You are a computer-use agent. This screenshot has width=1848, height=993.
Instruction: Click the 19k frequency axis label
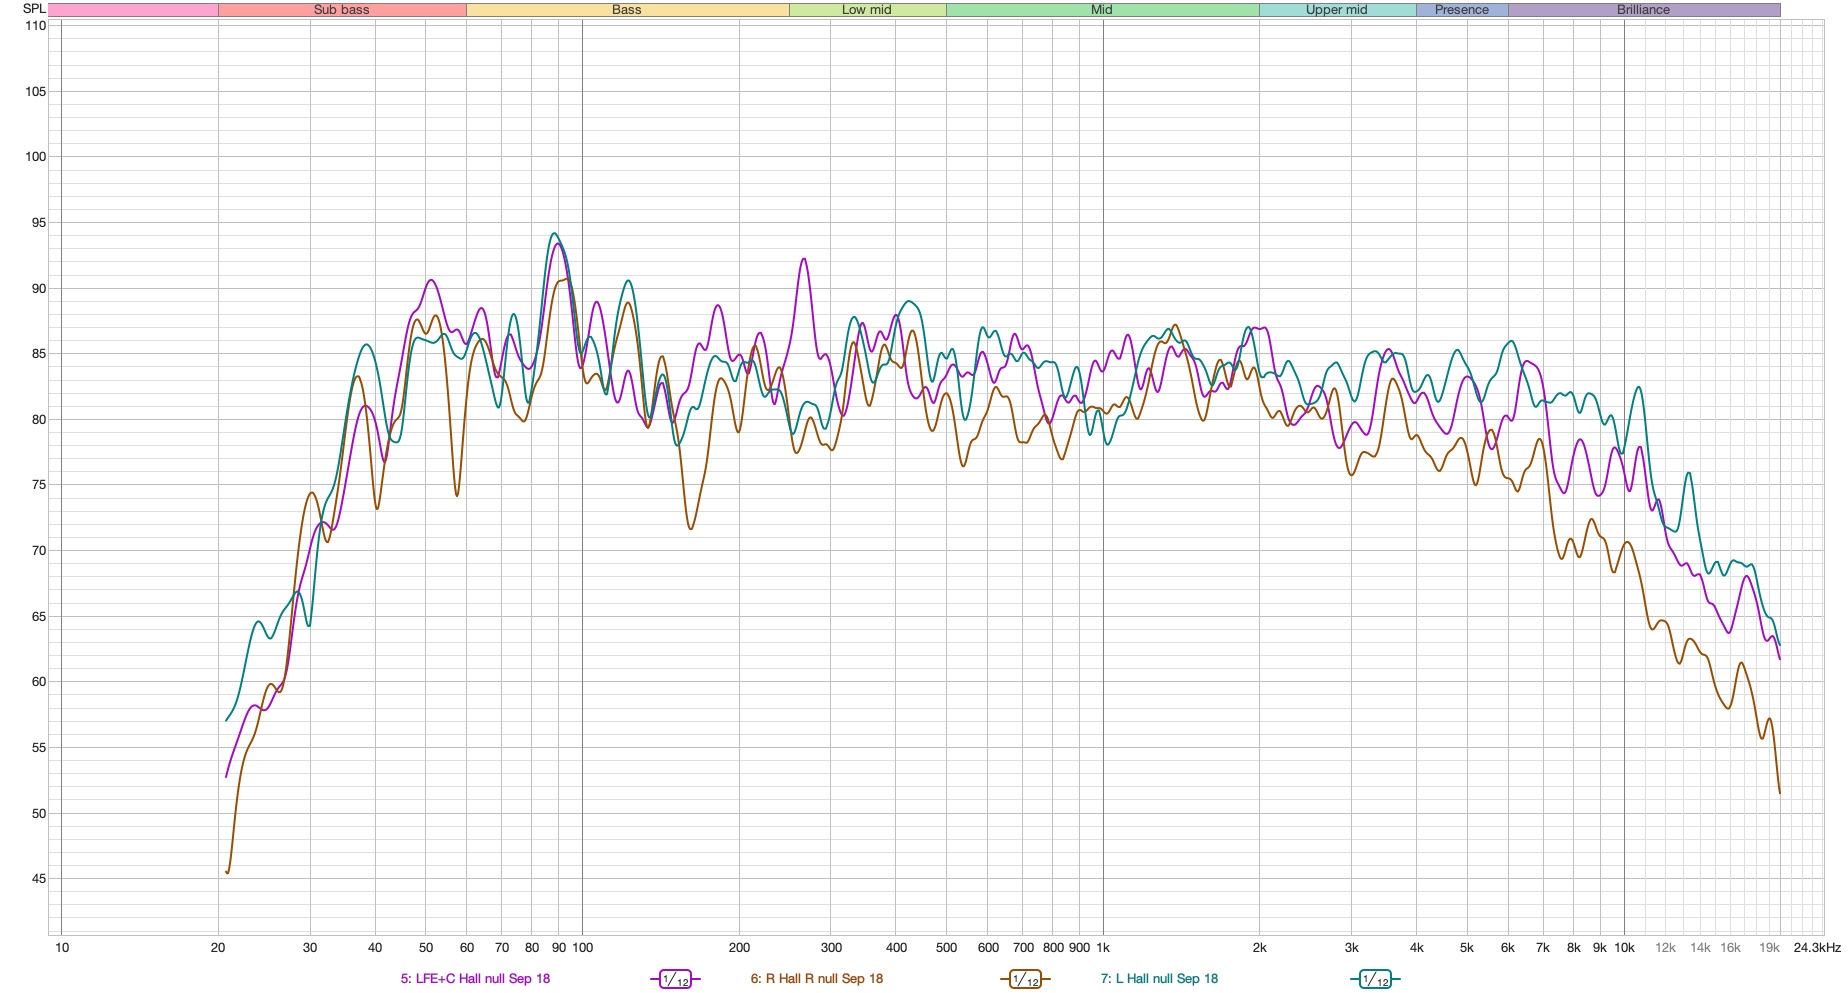(x=1769, y=948)
